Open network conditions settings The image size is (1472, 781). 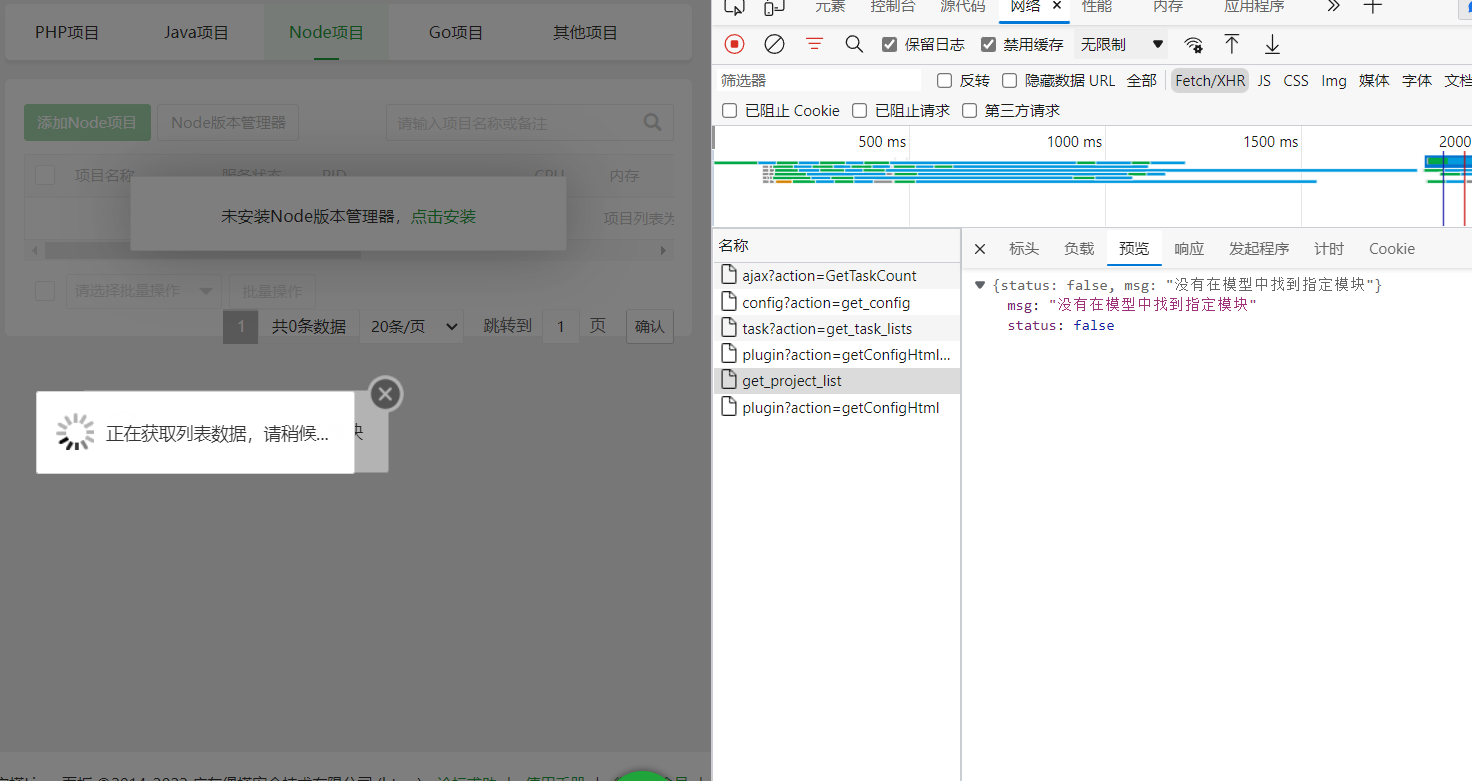[x=1193, y=44]
